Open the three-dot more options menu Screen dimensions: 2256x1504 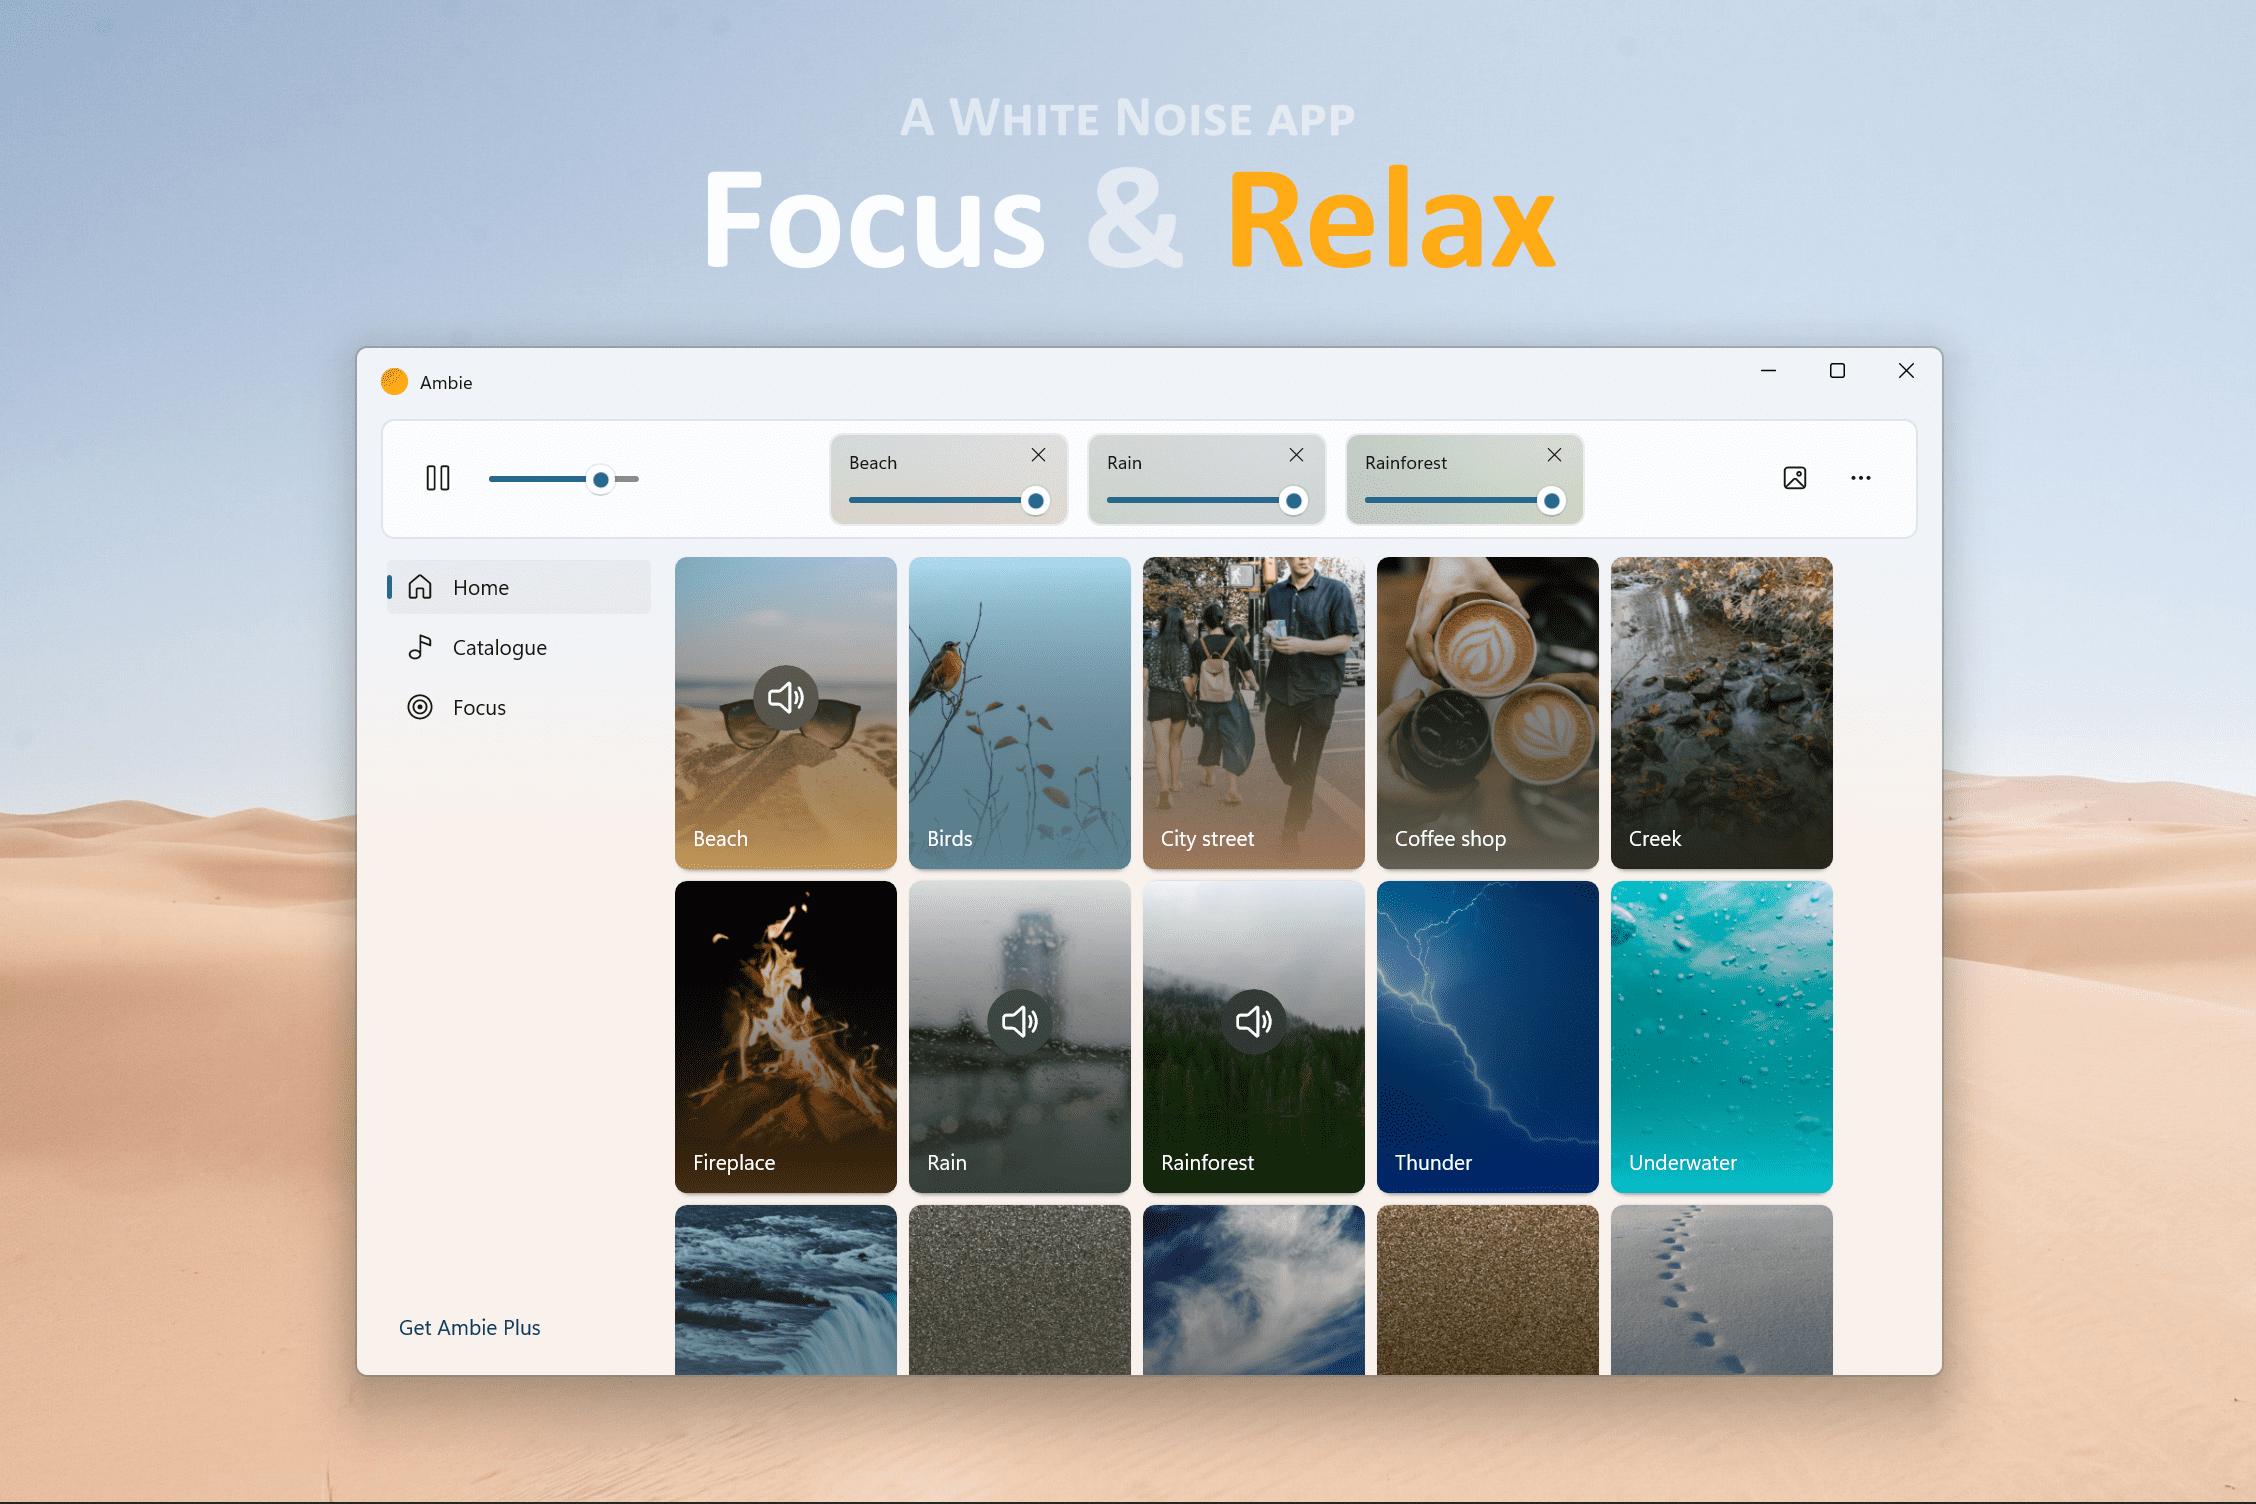point(1860,478)
